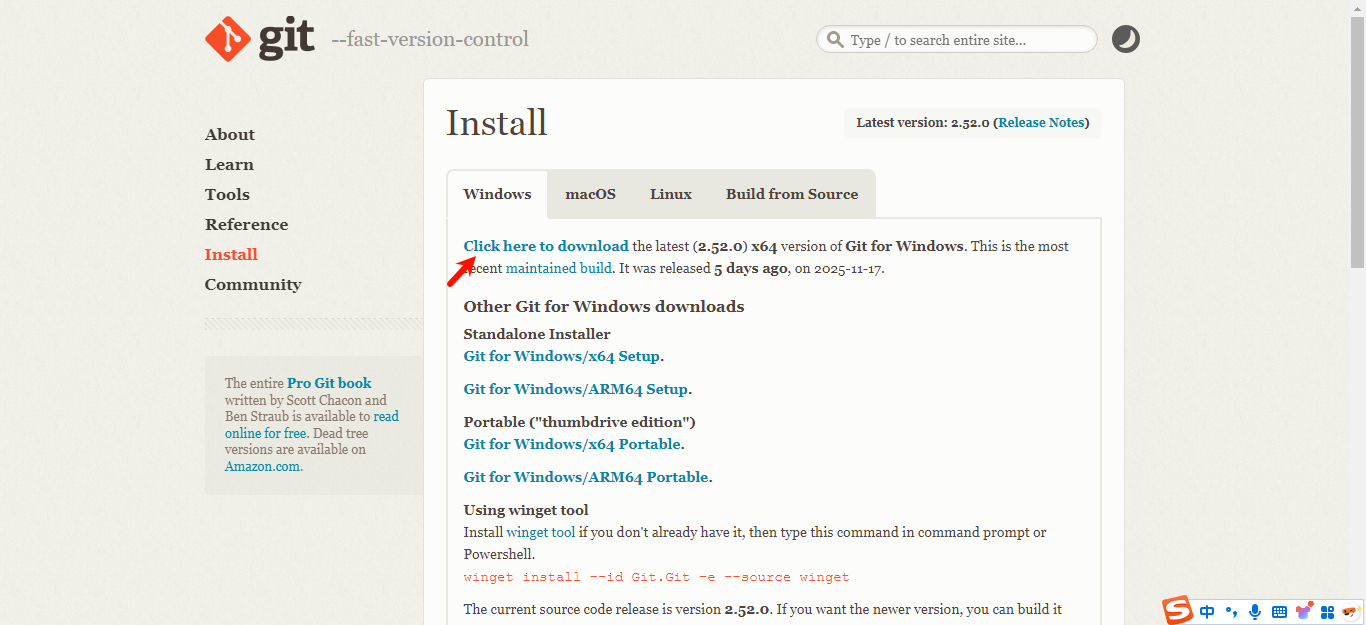
Task: Open the 'winget tool' link
Action: click(x=541, y=533)
